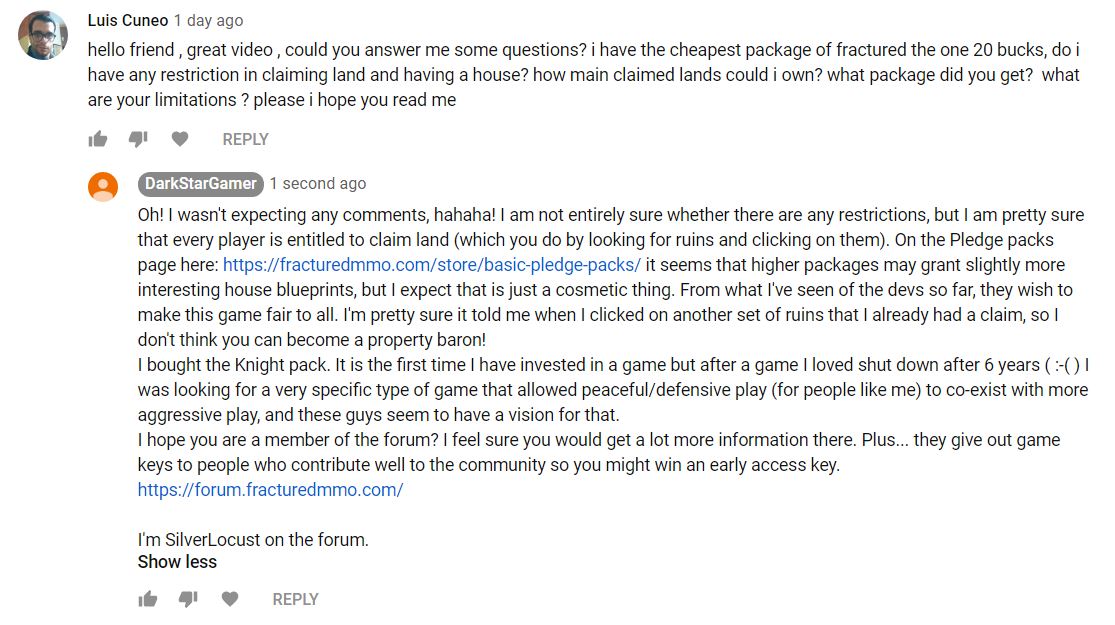Heart Luis Cuneo's comment
The height and width of the screenshot is (625, 1115).
tap(179, 139)
